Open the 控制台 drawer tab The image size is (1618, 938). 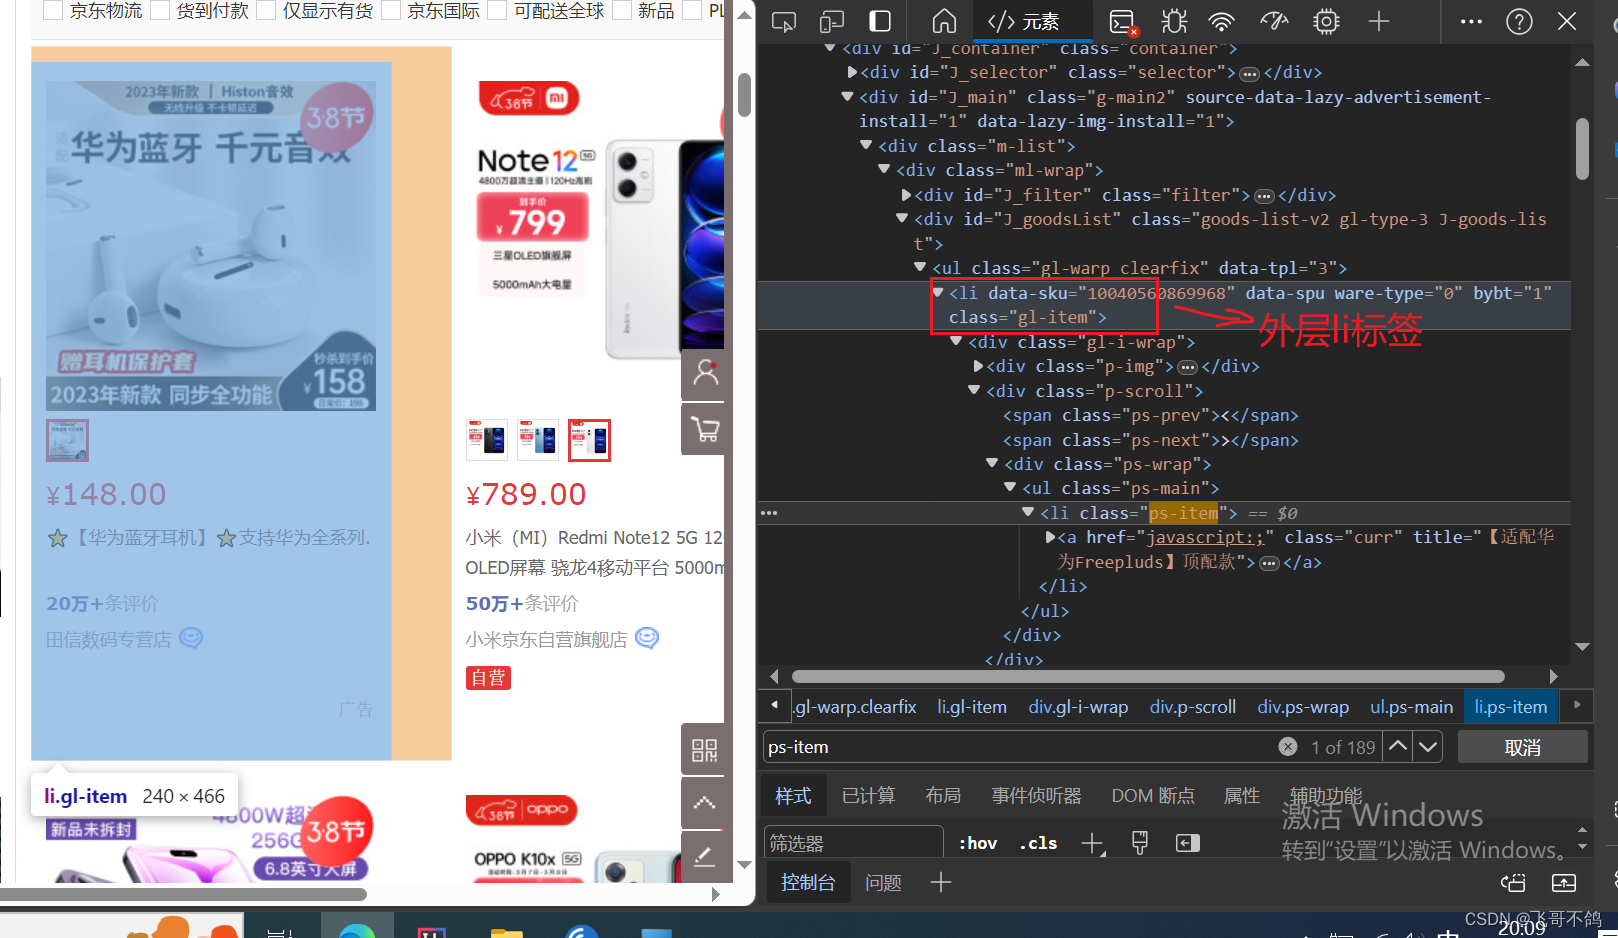point(808,883)
